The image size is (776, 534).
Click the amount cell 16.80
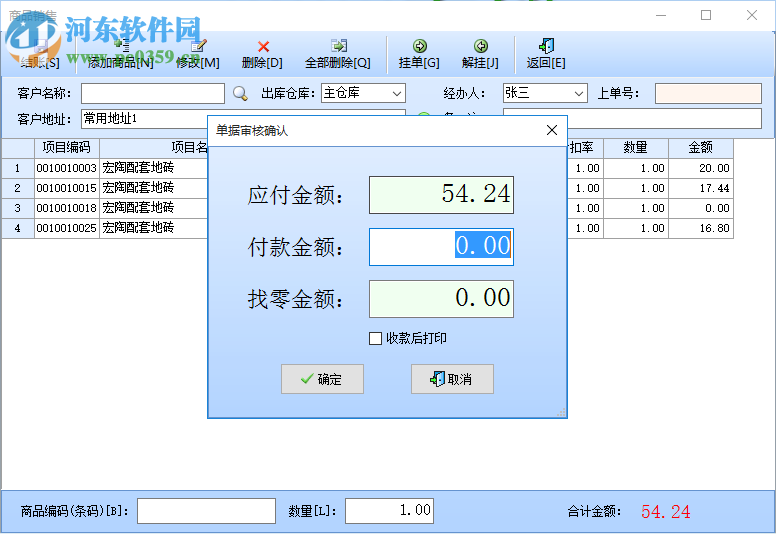701,228
